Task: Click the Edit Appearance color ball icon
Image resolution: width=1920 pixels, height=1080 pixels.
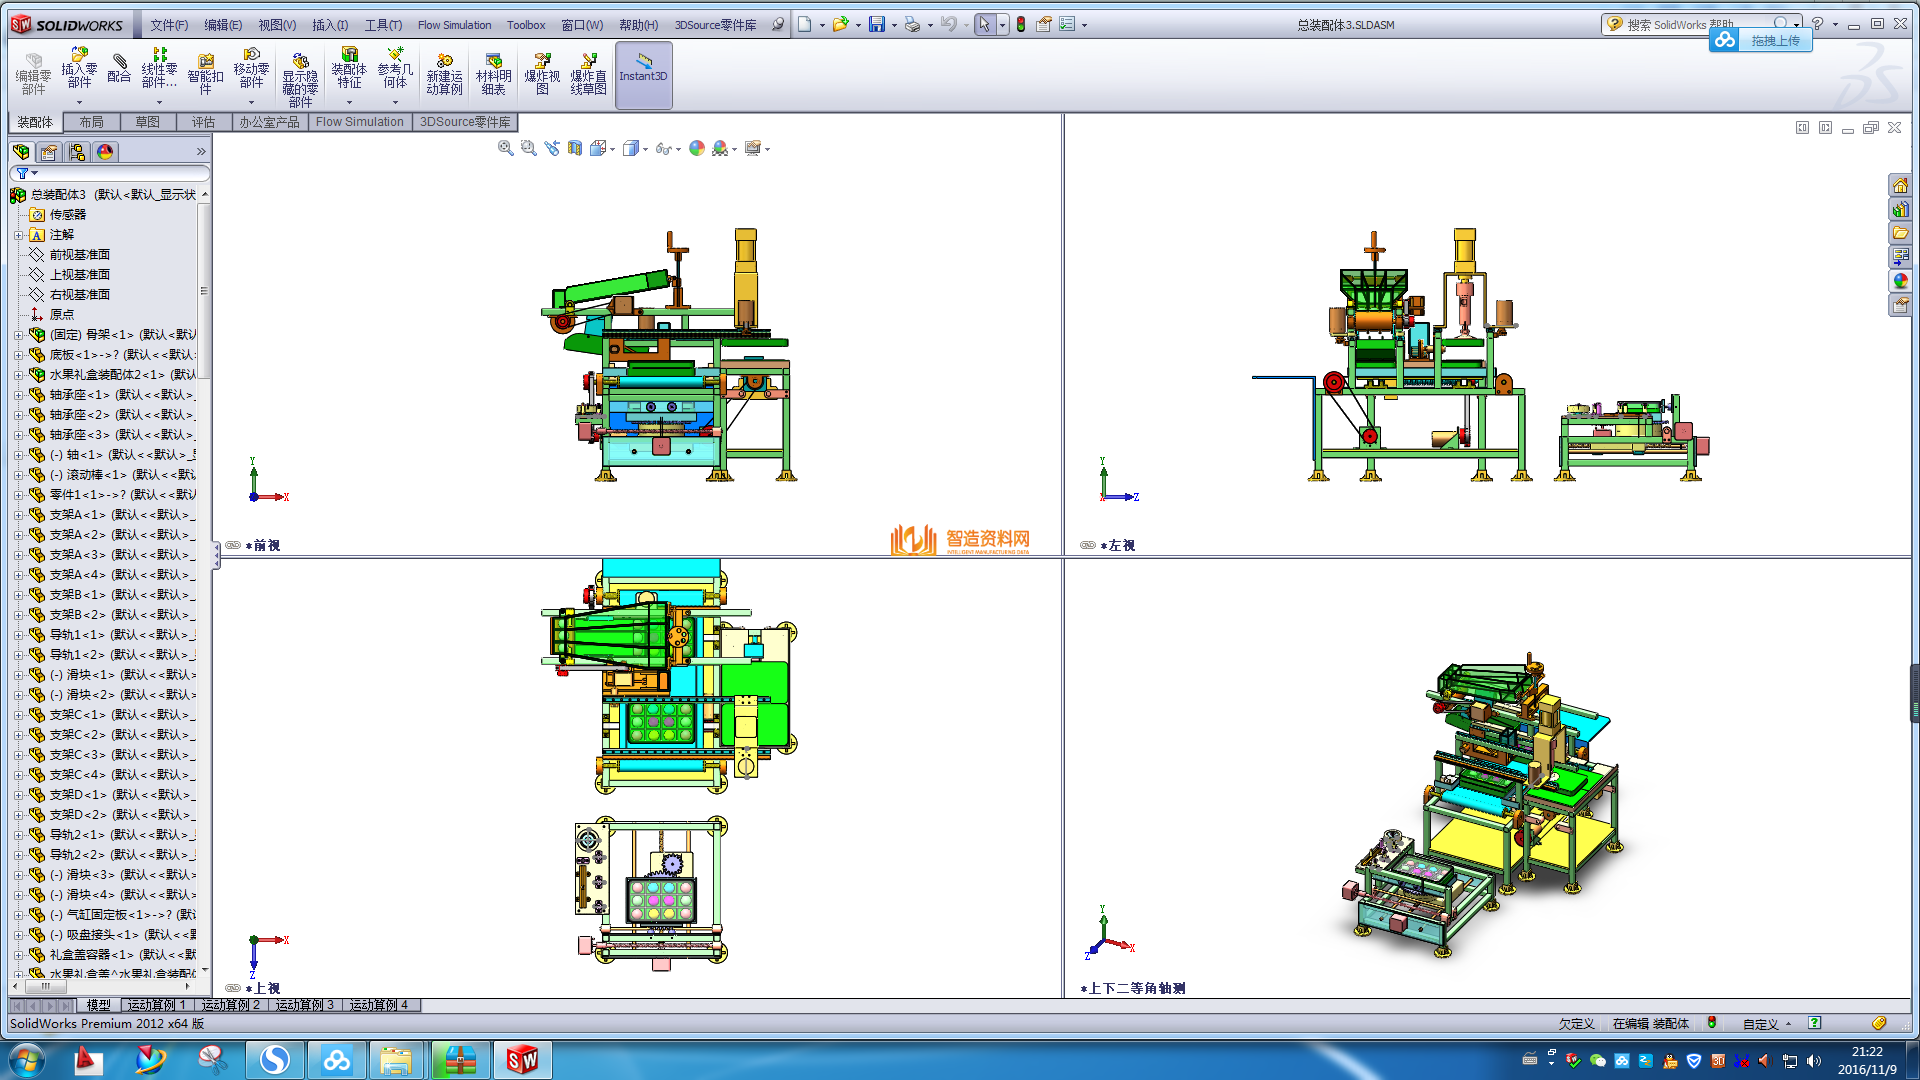Action: 697,148
